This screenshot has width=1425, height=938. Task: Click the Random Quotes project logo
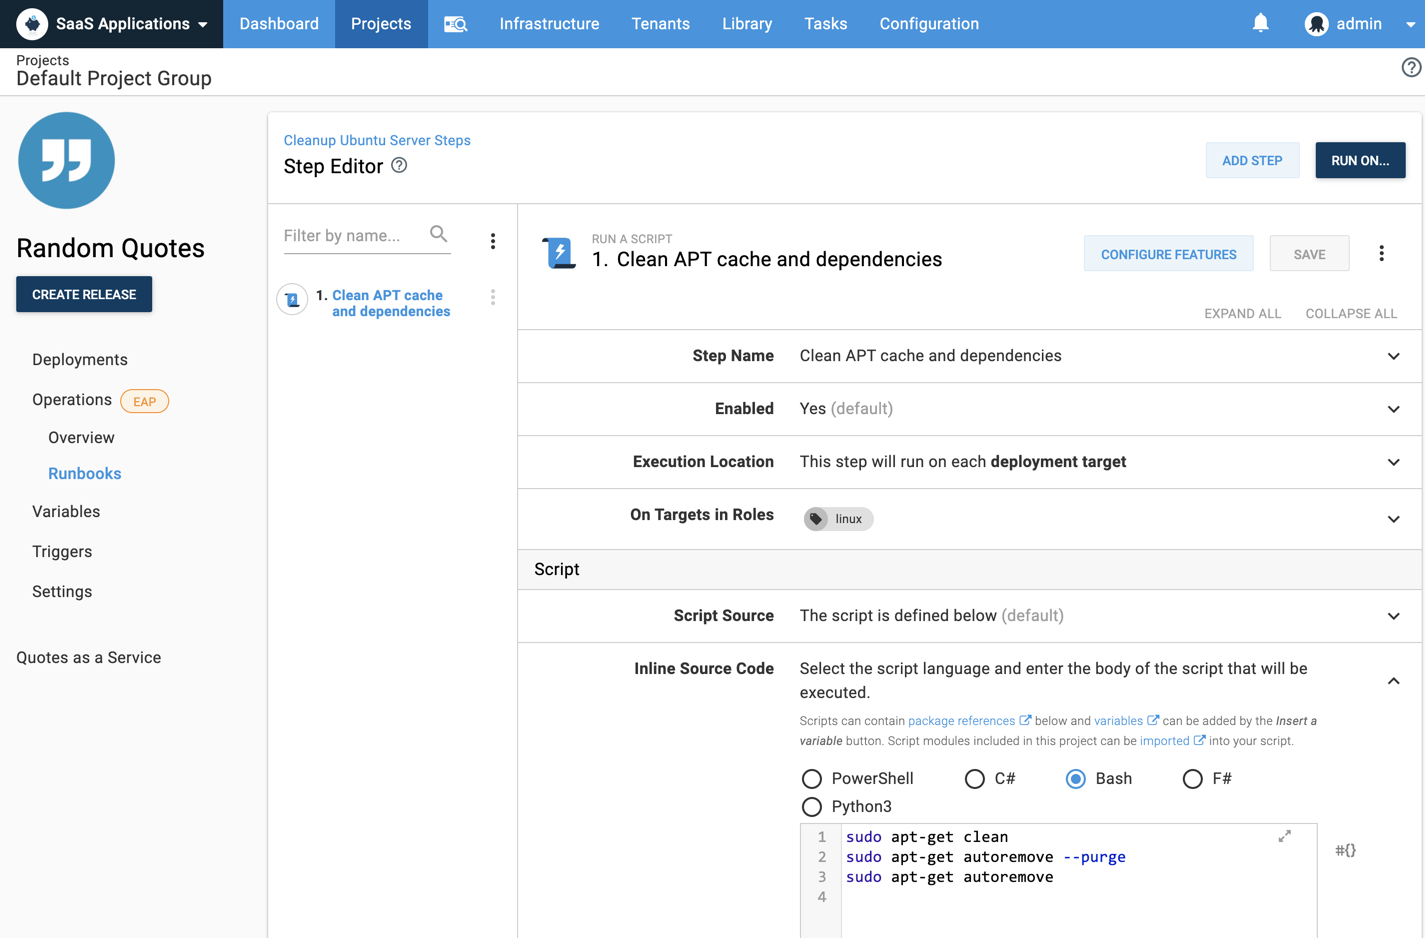pos(66,160)
